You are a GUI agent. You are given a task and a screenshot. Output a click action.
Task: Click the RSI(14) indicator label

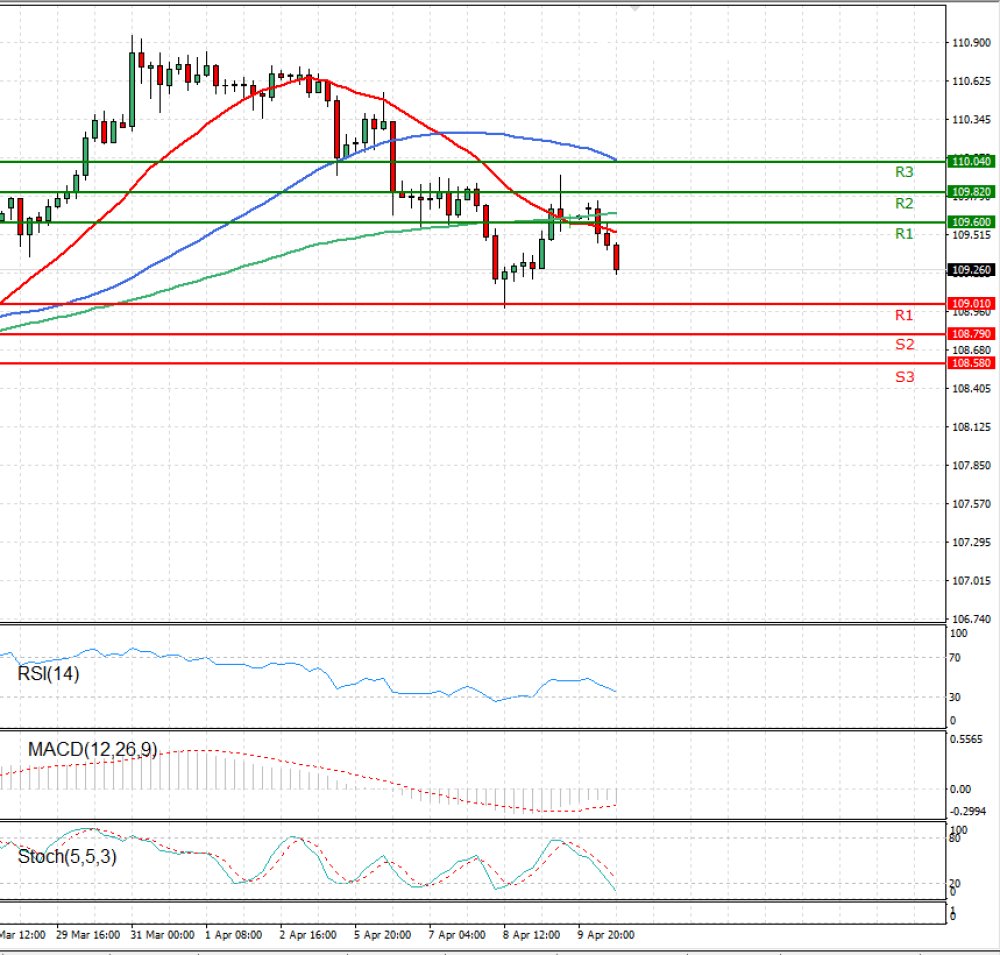pyautogui.click(x=48, y=674)
